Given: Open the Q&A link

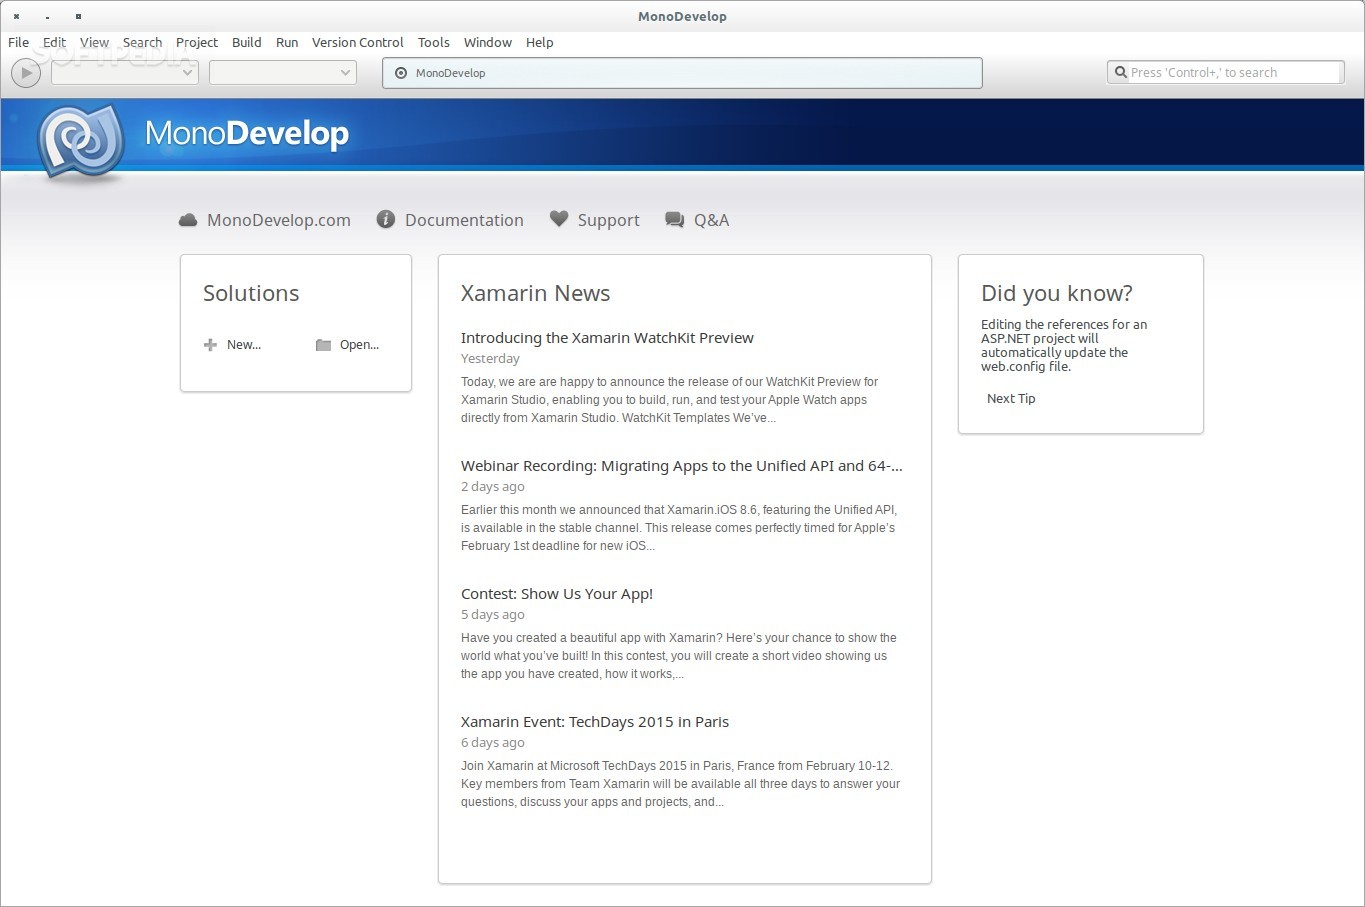Looking at the screenshot, I should pyautogui.click(x=712, y=220).
